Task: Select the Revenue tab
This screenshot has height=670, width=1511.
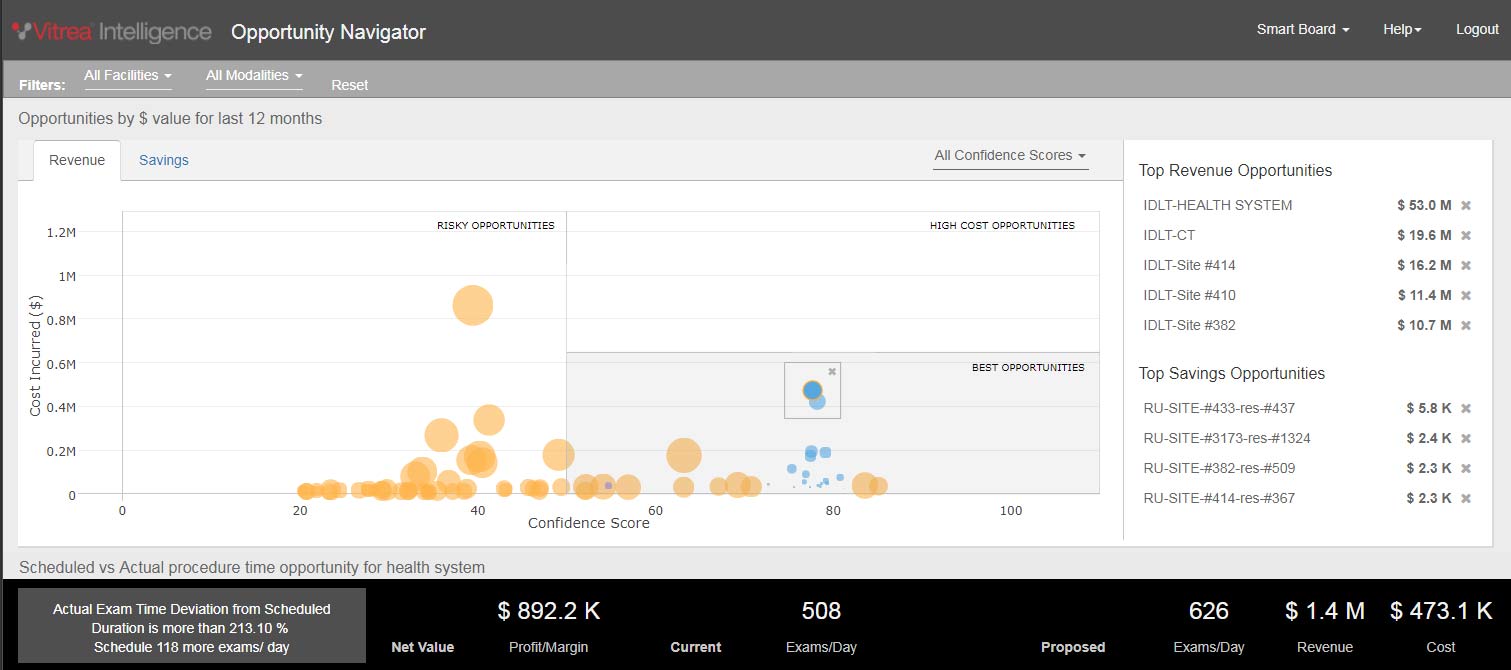Action: (77, 161)
